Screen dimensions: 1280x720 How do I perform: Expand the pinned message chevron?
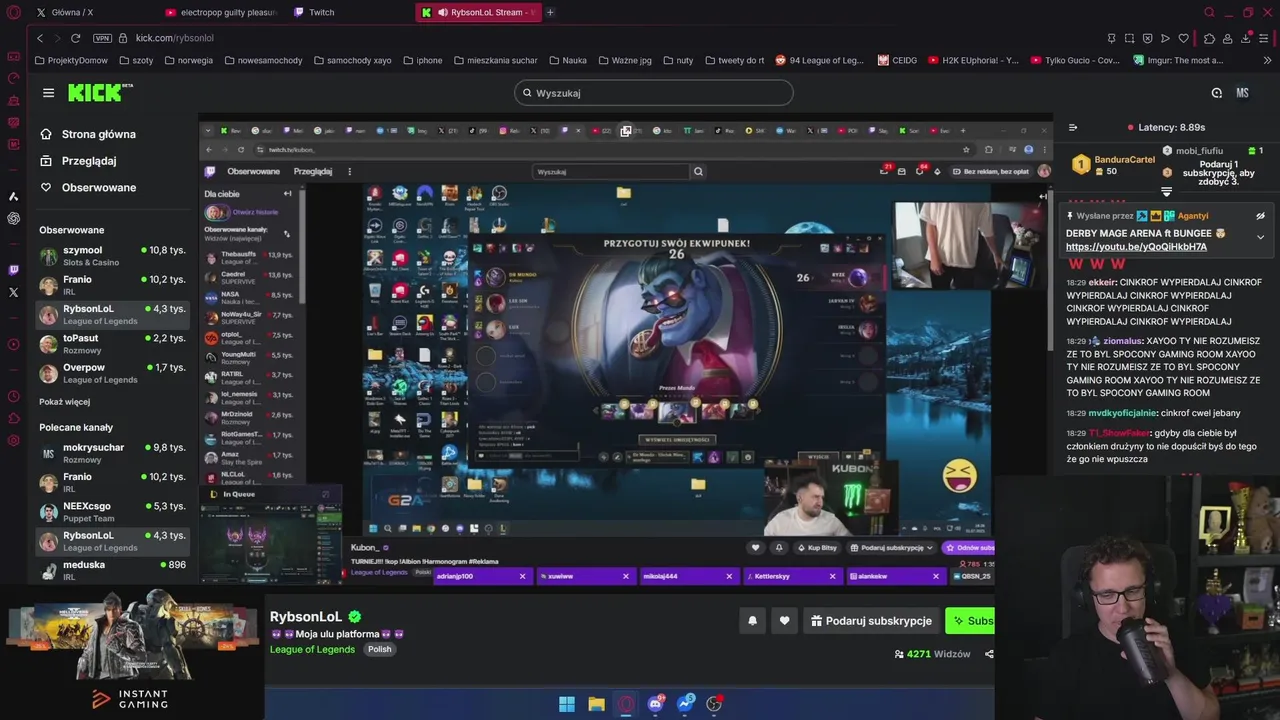coord(1260,237)
